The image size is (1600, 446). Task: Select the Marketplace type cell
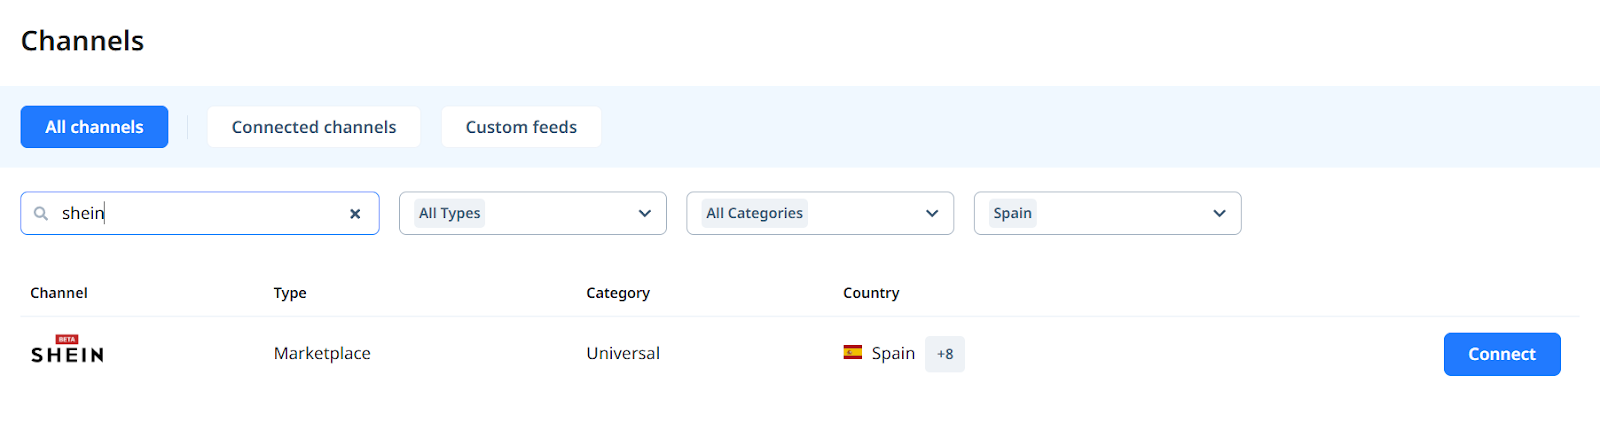point(322,354)
